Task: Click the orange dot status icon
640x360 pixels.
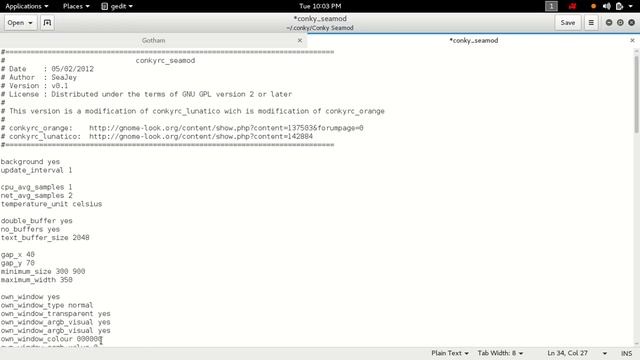Action: pos(593,6)
